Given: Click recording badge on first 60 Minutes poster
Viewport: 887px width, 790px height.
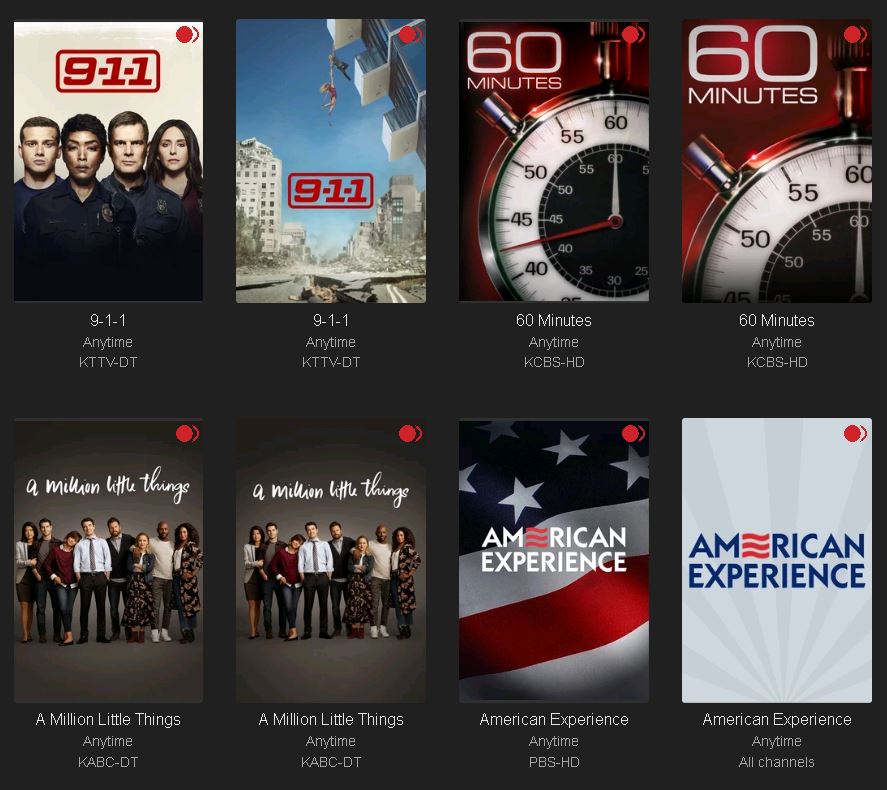Looking at the screenshot, I should pyautogui.click(x=632, y=34).
